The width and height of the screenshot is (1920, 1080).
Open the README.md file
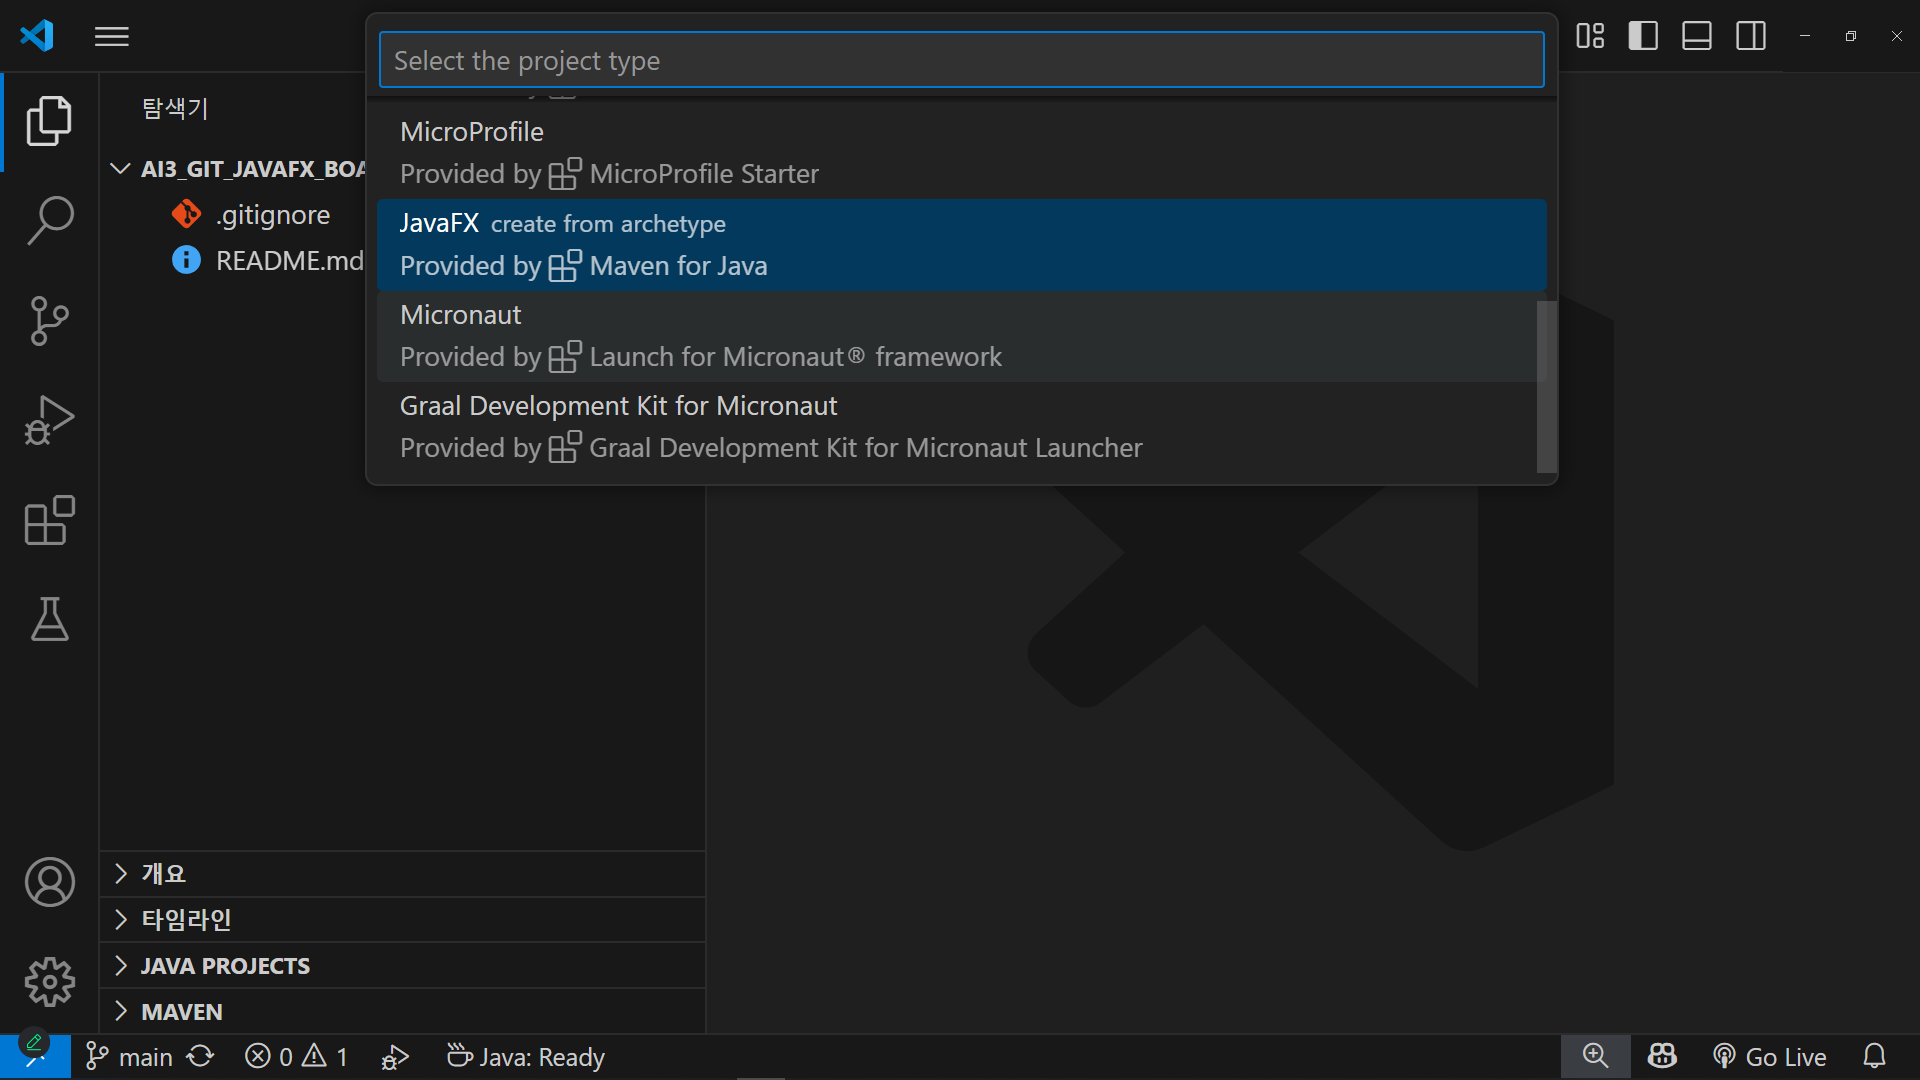289,261
